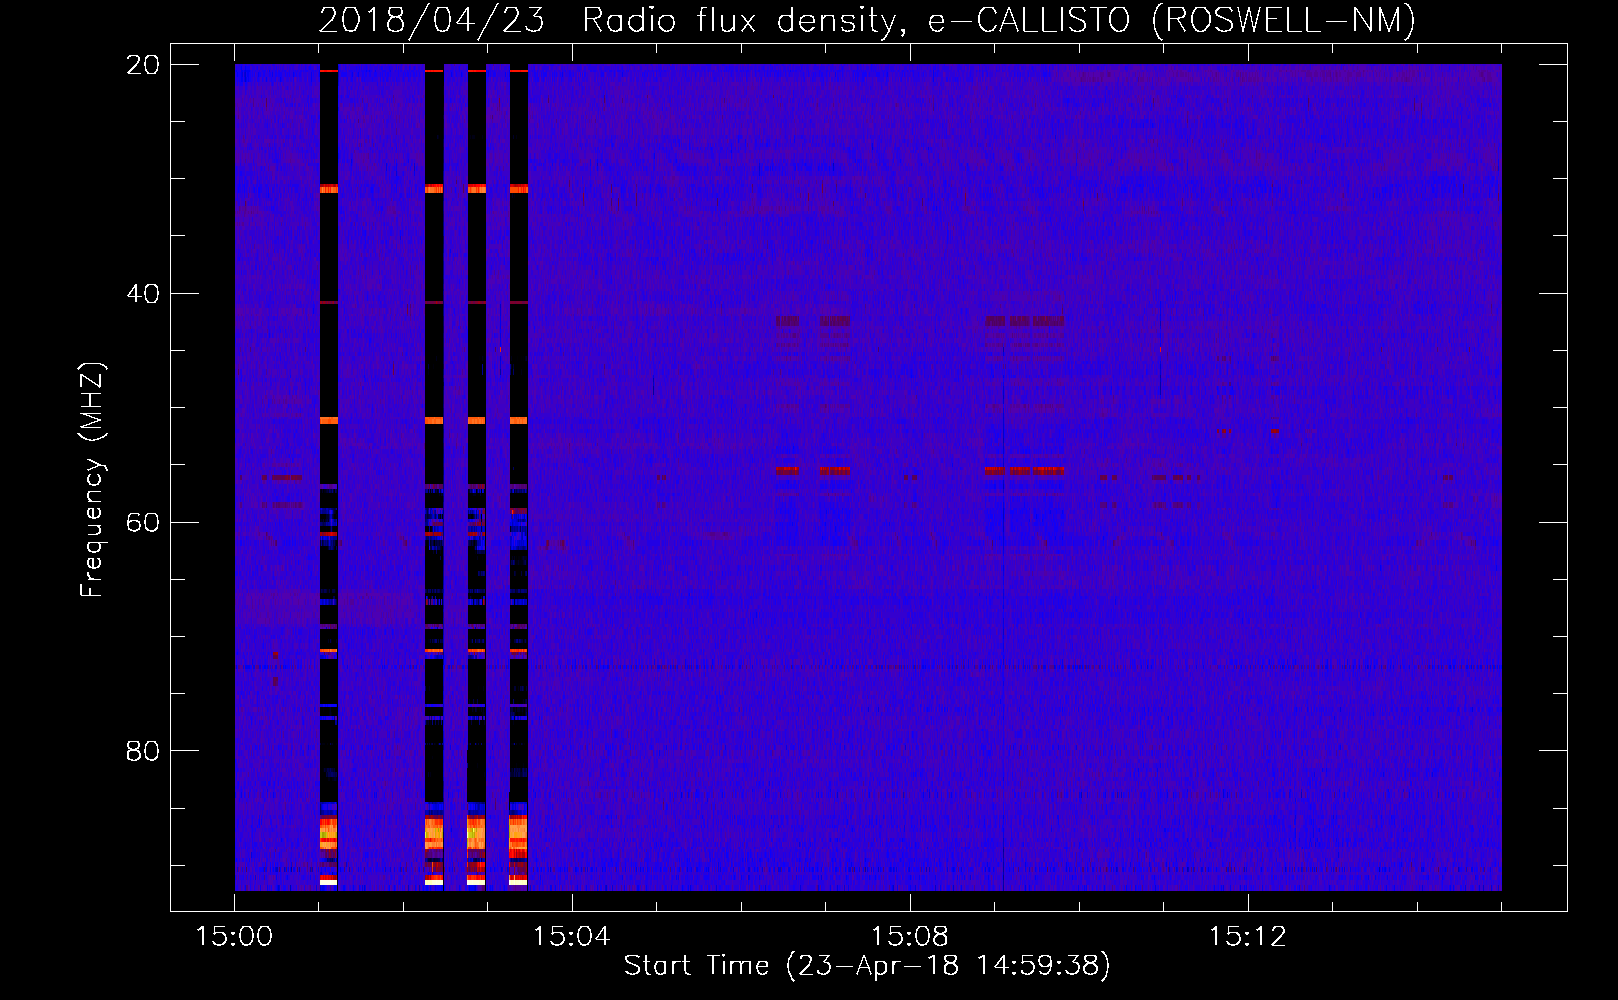Screen dimensions: 1618x1000
Task: Click the "Start Time (23-Apr-18 14:59:38)" axis label
Action: click(x=867, y=966)
